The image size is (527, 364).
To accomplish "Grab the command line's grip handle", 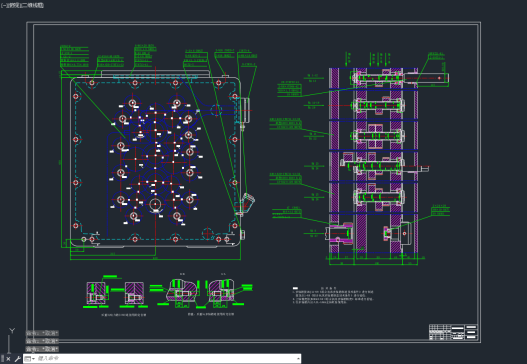I will [x=2, y=359].
